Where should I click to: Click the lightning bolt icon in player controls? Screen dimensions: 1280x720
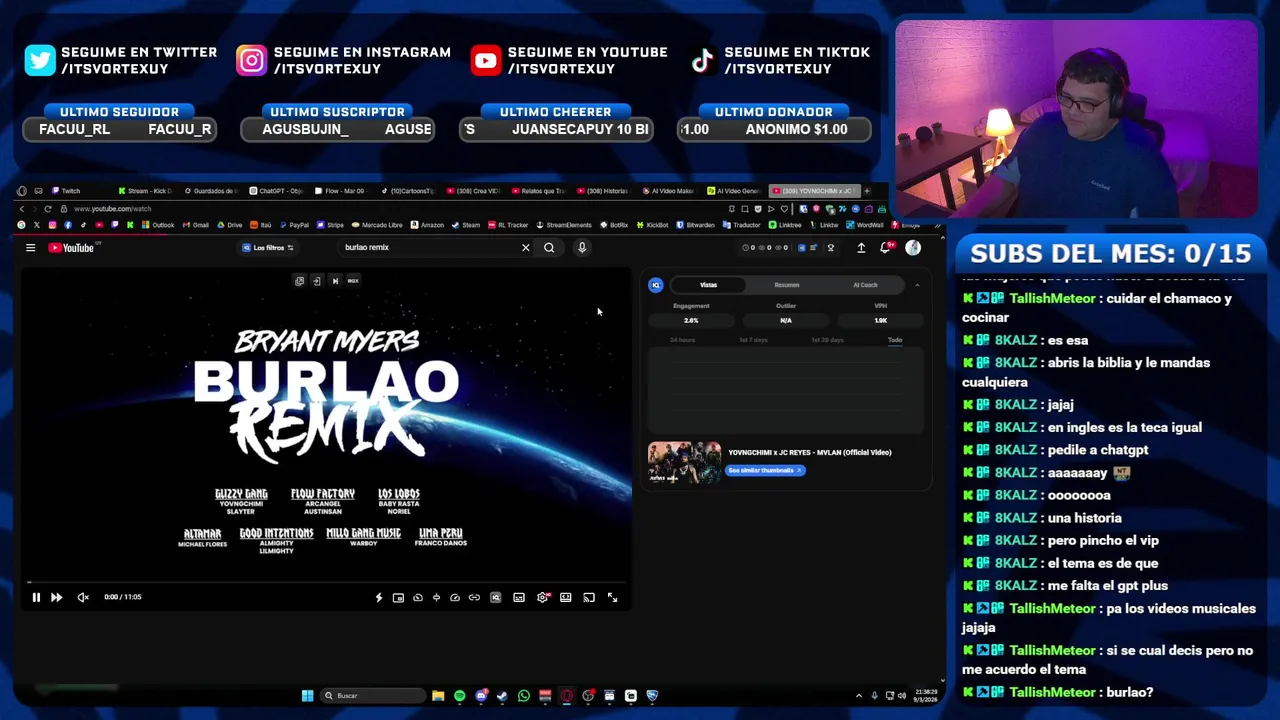tap(378, 597)
